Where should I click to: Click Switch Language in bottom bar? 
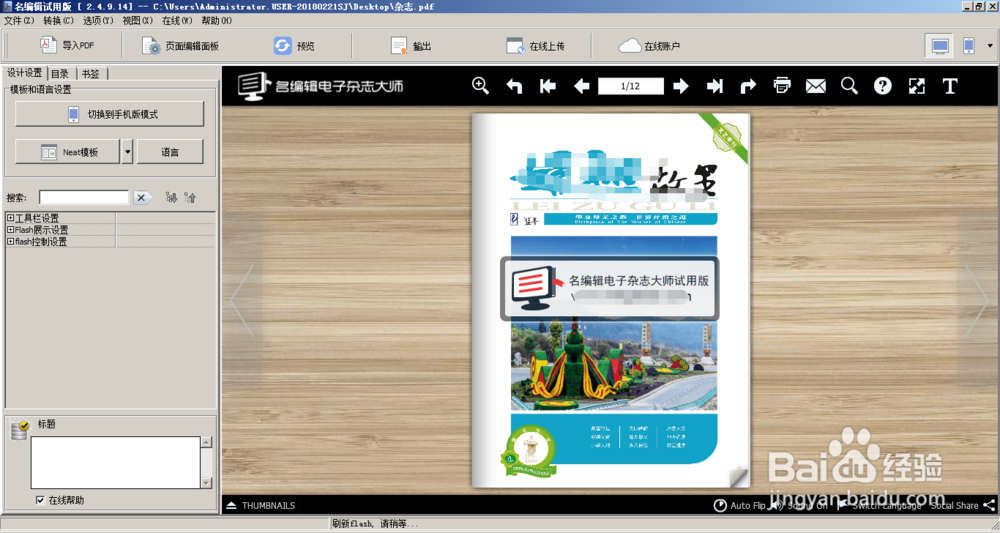tap(879, 505)
